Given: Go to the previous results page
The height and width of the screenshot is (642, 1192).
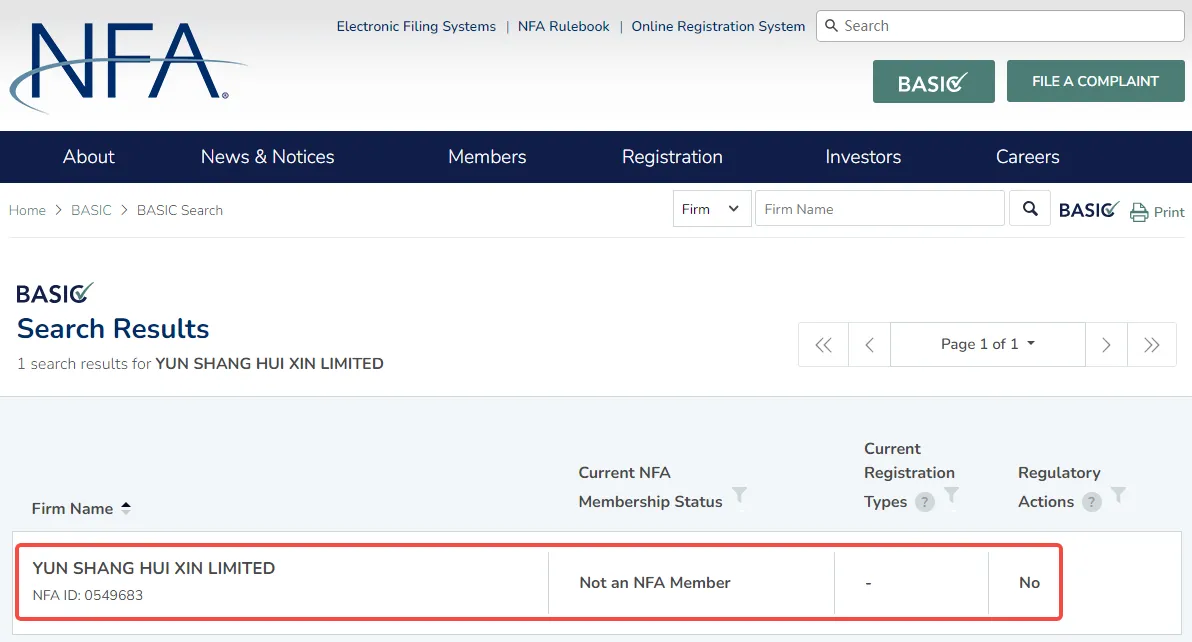Looking at the screenshot, I should (870, 345).
